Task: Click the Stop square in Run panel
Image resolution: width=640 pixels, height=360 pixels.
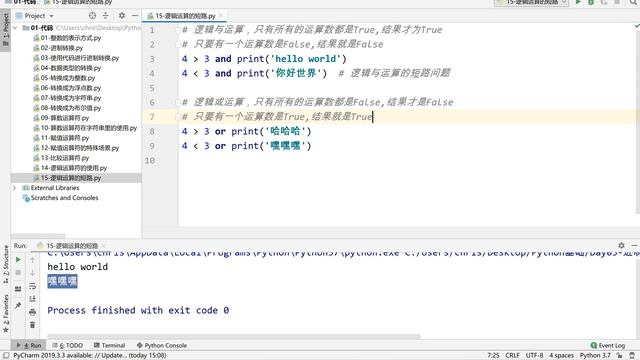Action: [18, 273]
